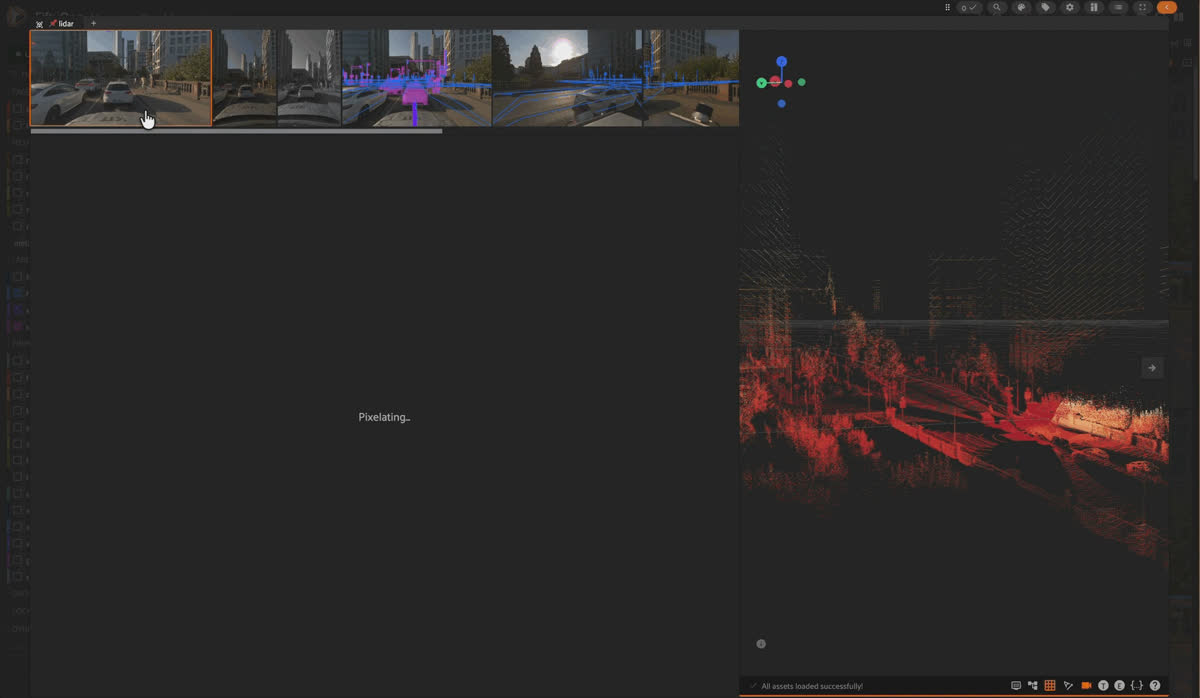Click the green axis handle on orientation gizmo
The height and width of the screenshot is (698, 1200).
tap(761, 83)
